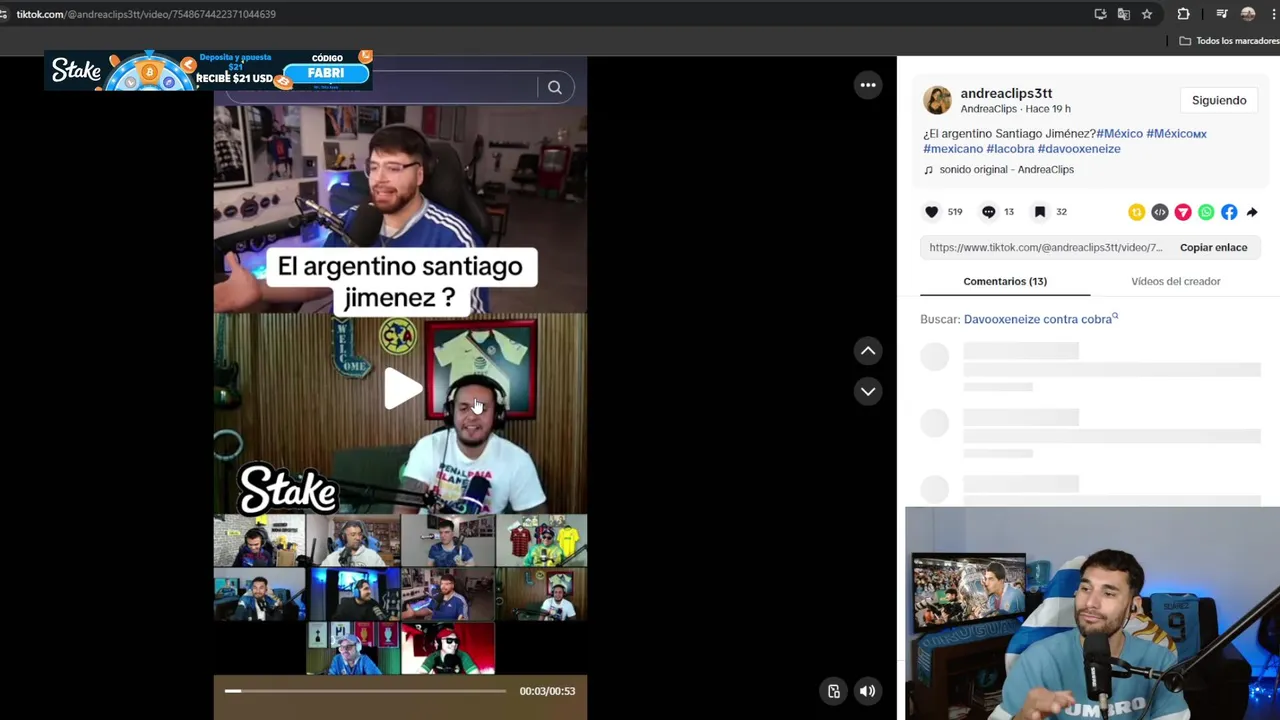Viewport: 1280px width, 720px height.
Task: Open andreaclips3tt username link
Action: coord(1006,93)
